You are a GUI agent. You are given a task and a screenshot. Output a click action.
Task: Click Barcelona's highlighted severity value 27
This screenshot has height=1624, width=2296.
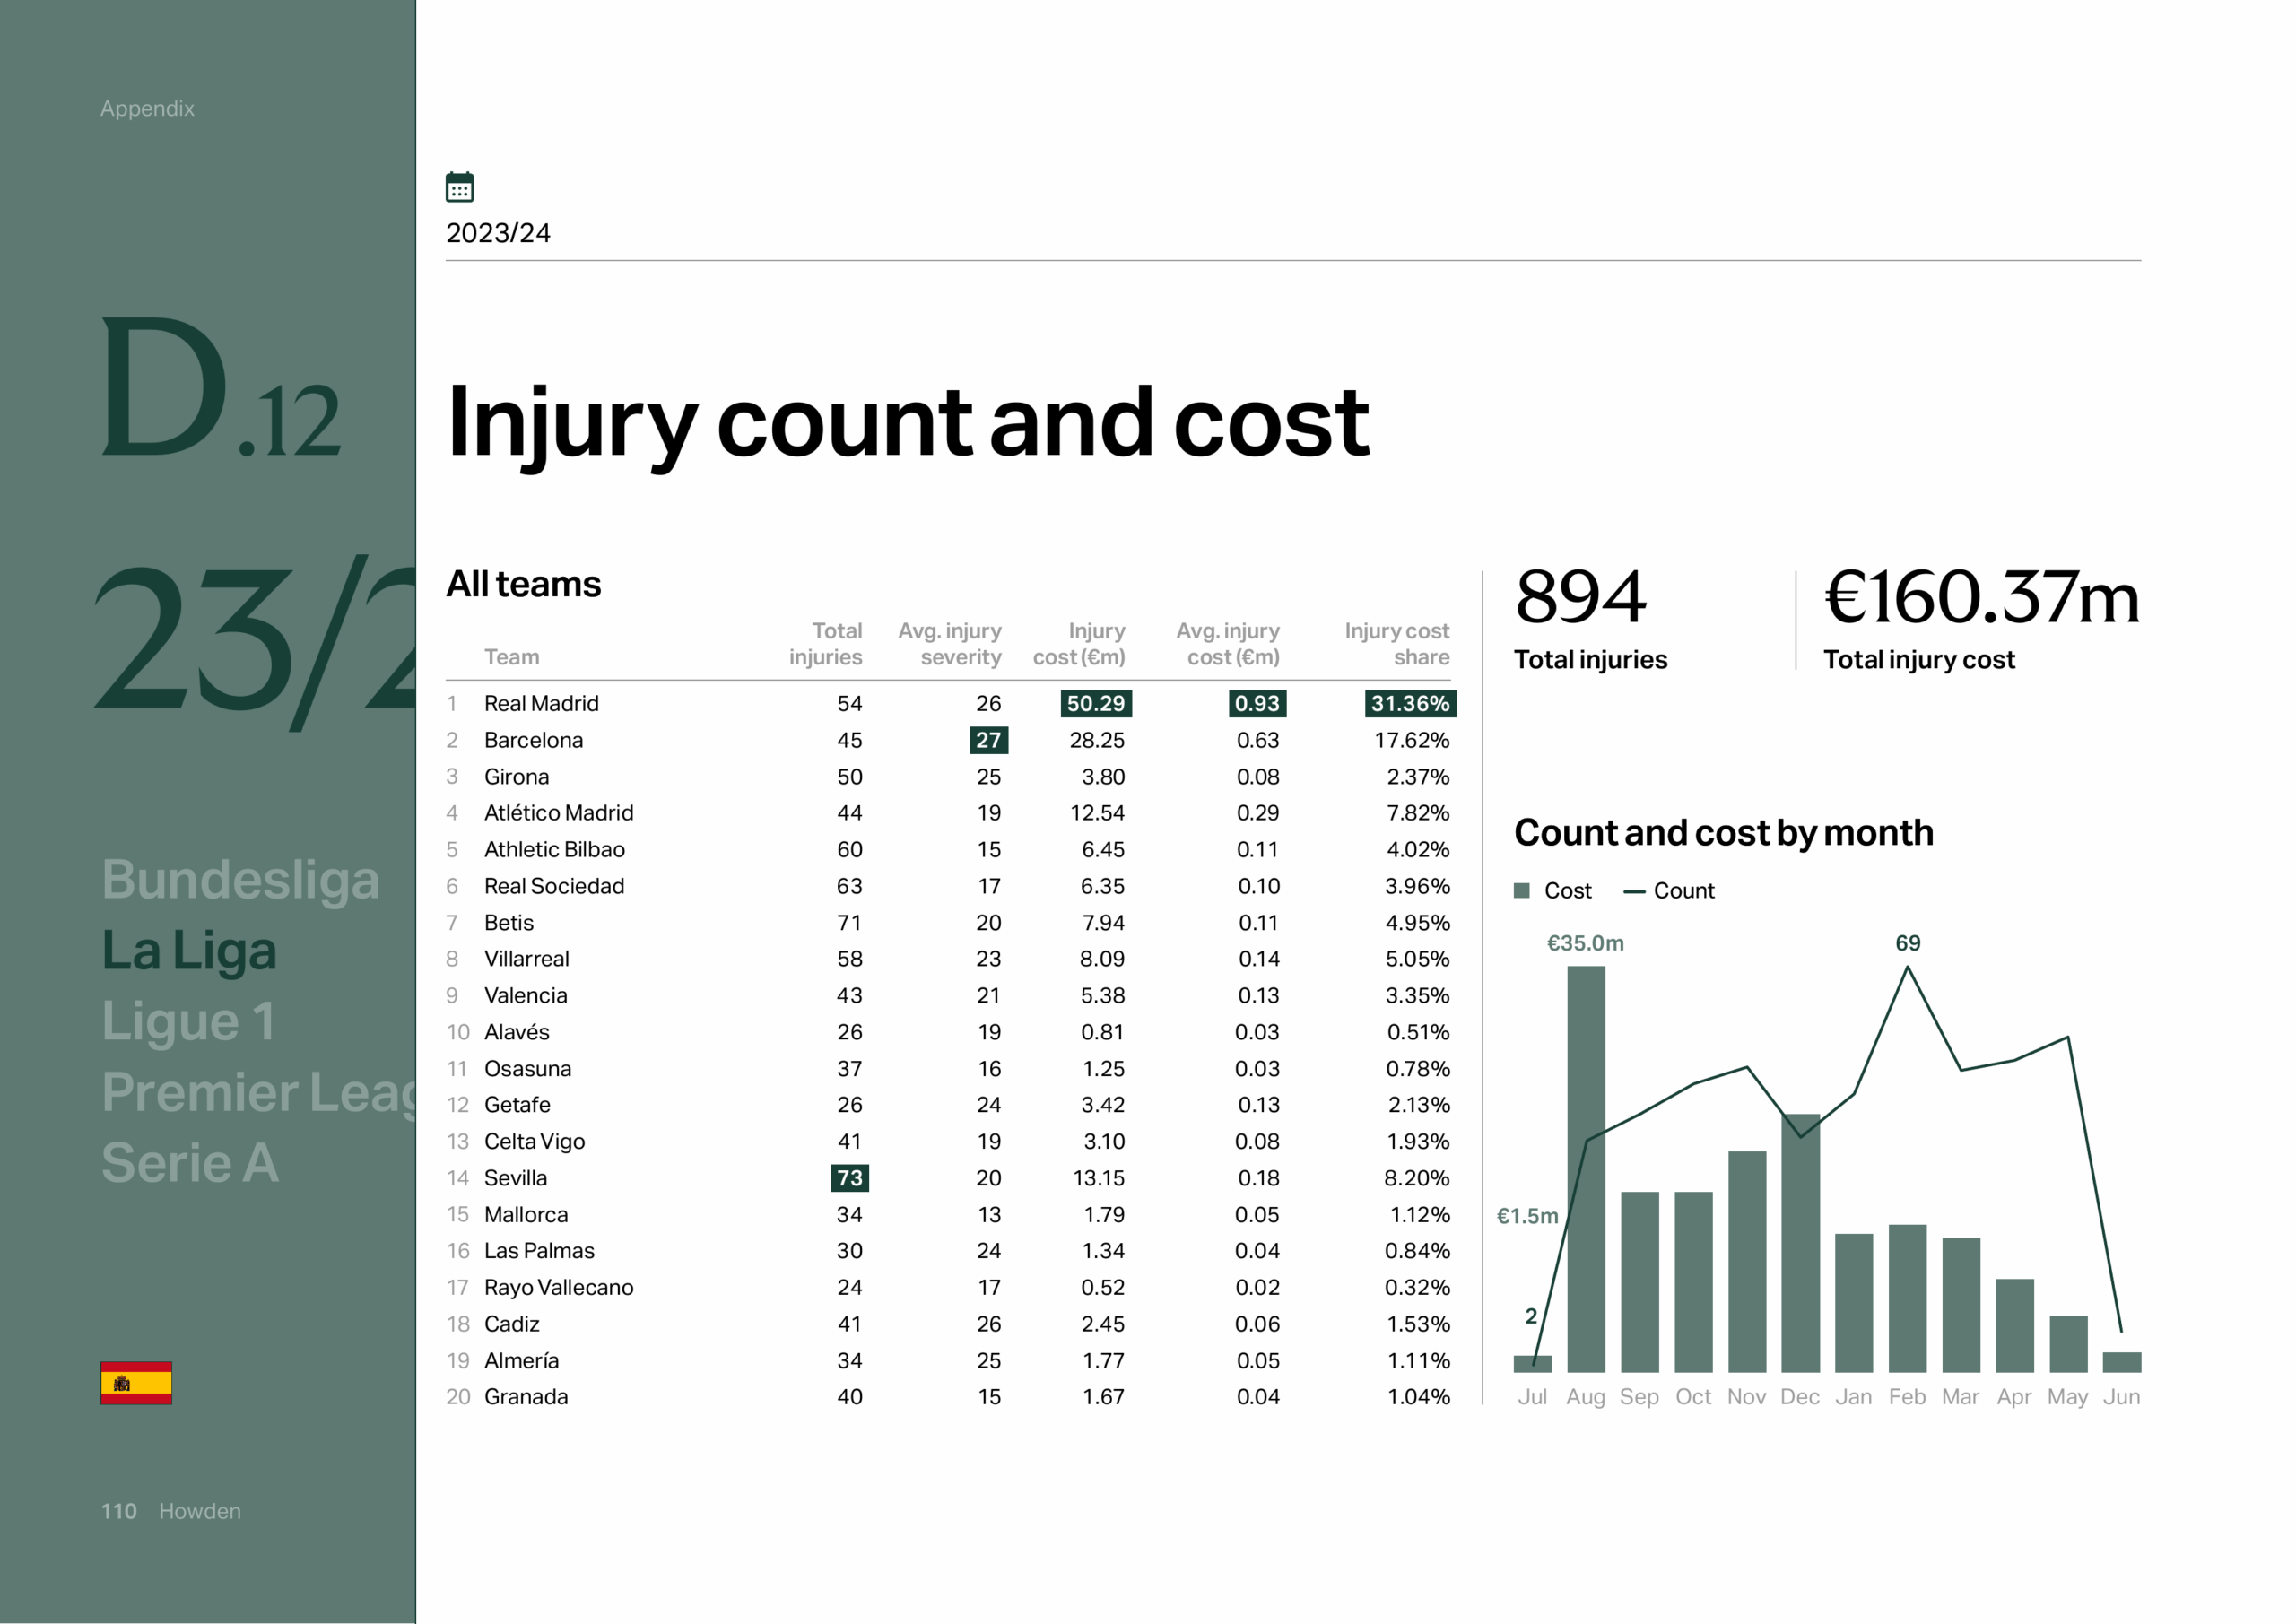[988, 740]
